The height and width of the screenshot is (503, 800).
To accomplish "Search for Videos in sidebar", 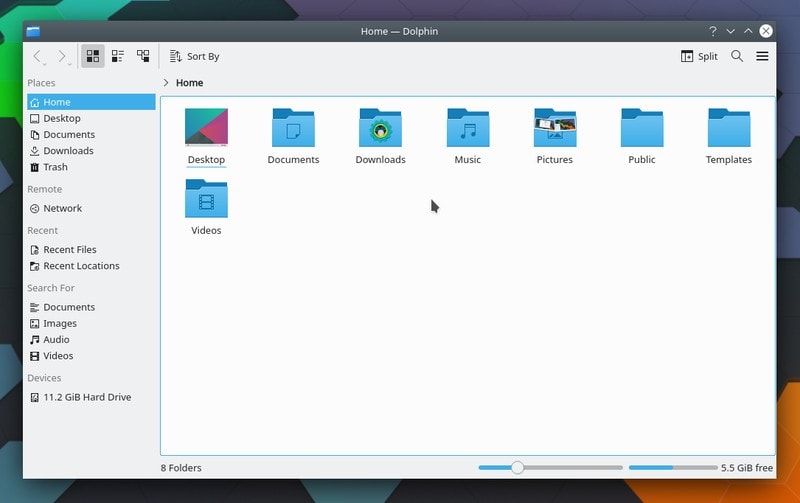I will pyautogui.click(x=91, y=356).
